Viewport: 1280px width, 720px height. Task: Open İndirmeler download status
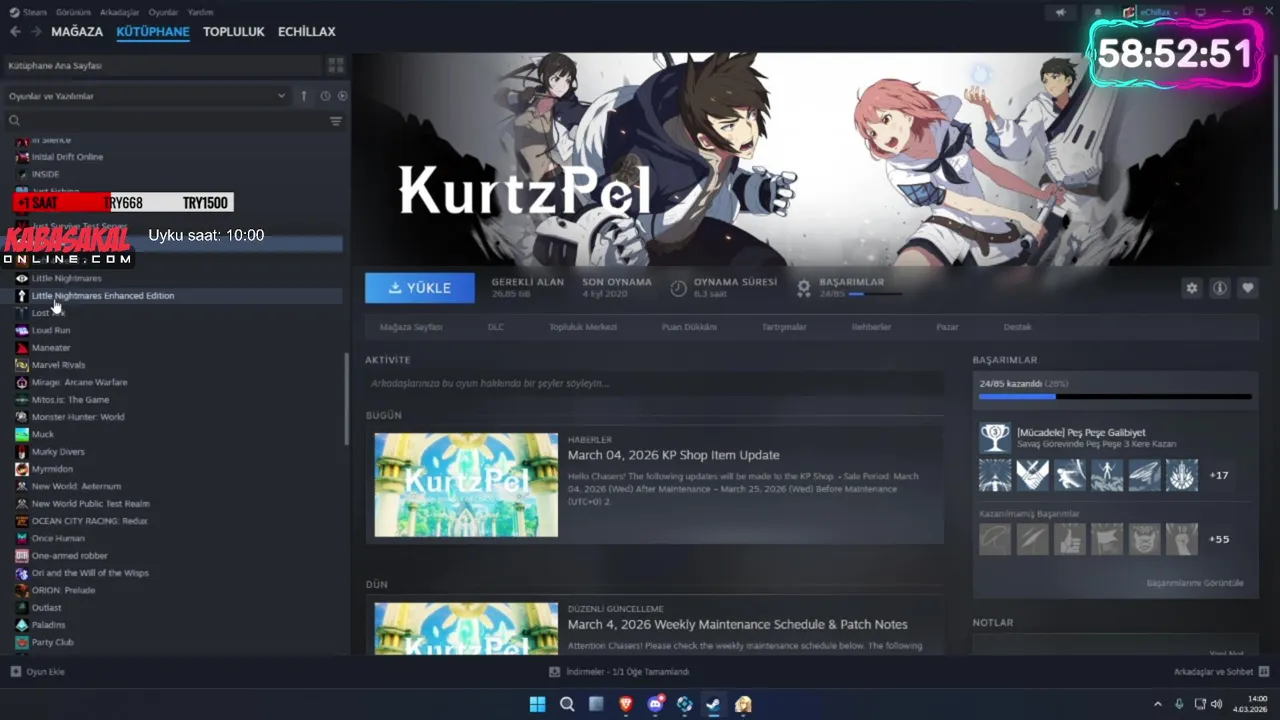(619, 672)
